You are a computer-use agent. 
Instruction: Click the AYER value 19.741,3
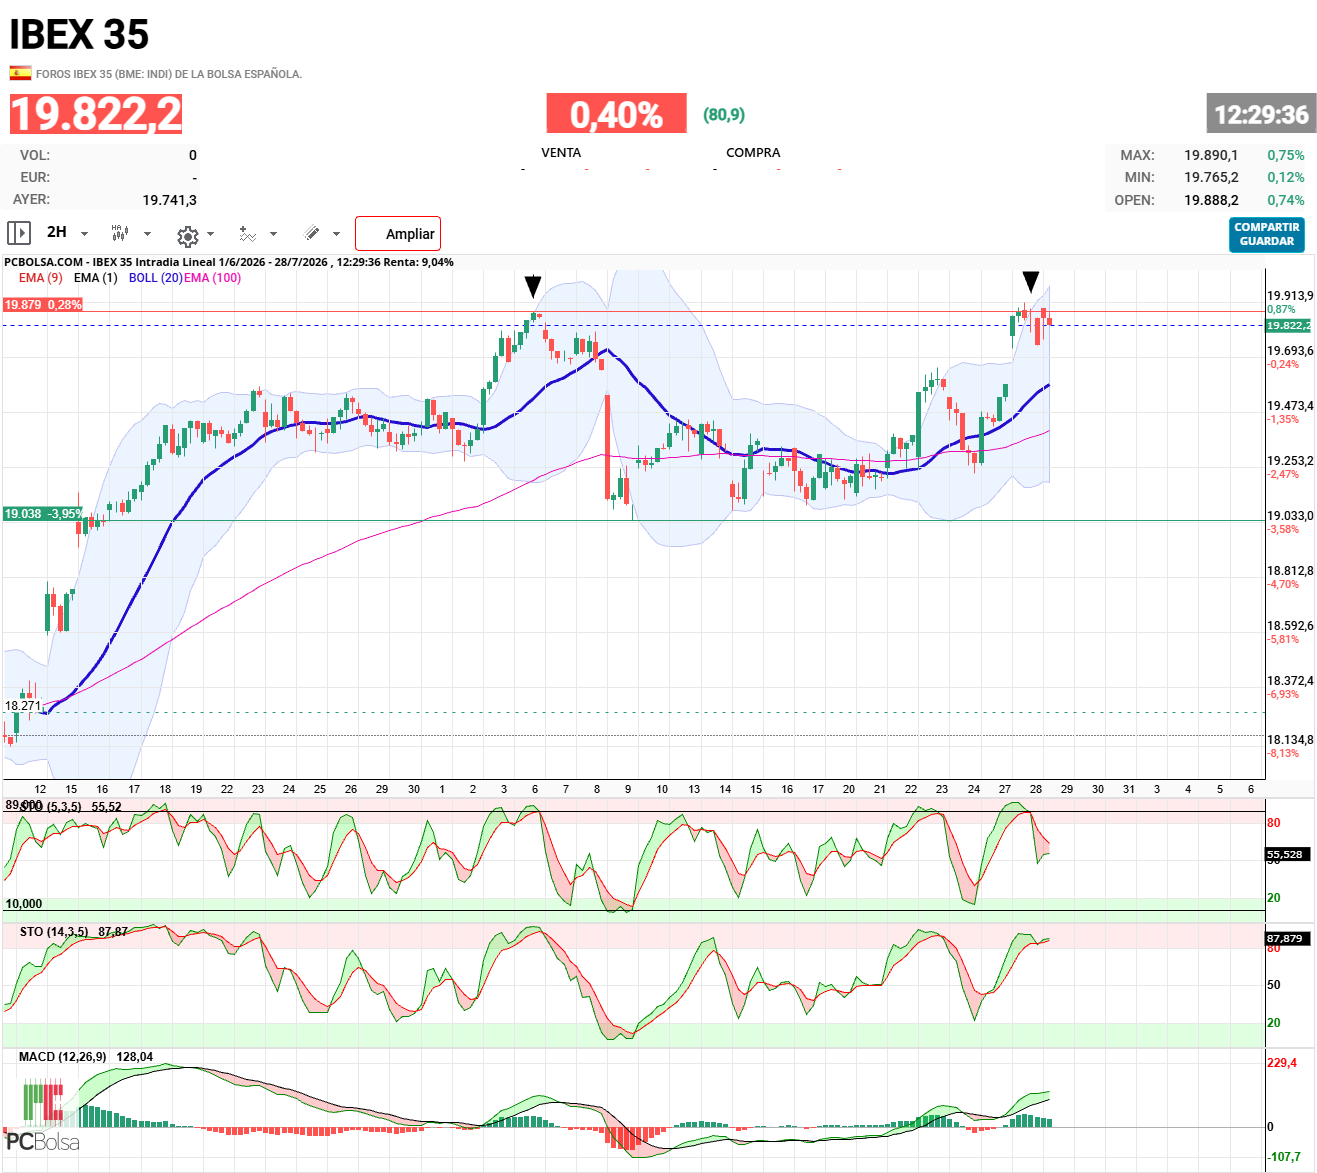[170, 200]
